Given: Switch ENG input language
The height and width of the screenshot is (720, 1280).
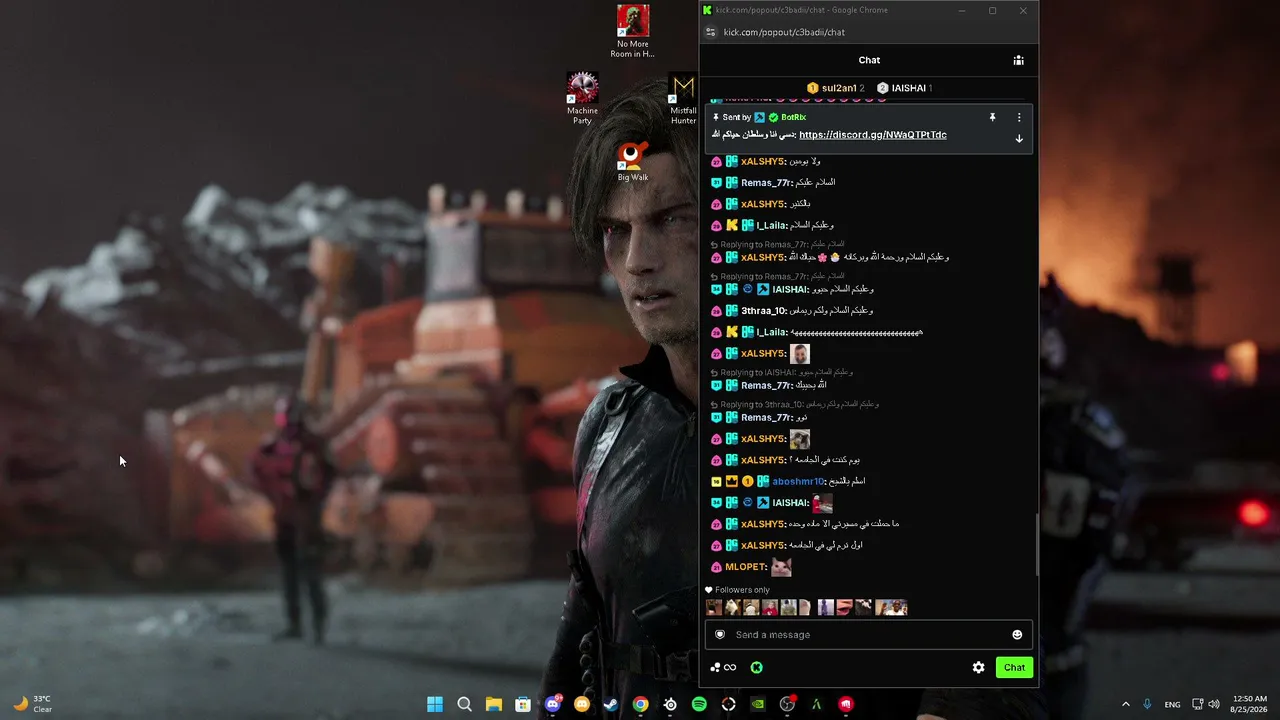Looking at the screenshot, I should (1172, 704).
